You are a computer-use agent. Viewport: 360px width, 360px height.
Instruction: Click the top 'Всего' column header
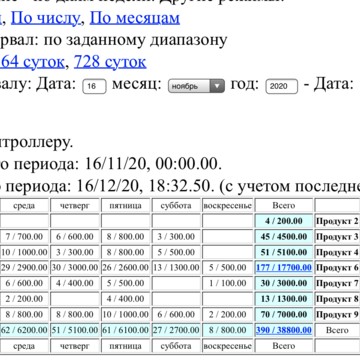coord(284,205)
